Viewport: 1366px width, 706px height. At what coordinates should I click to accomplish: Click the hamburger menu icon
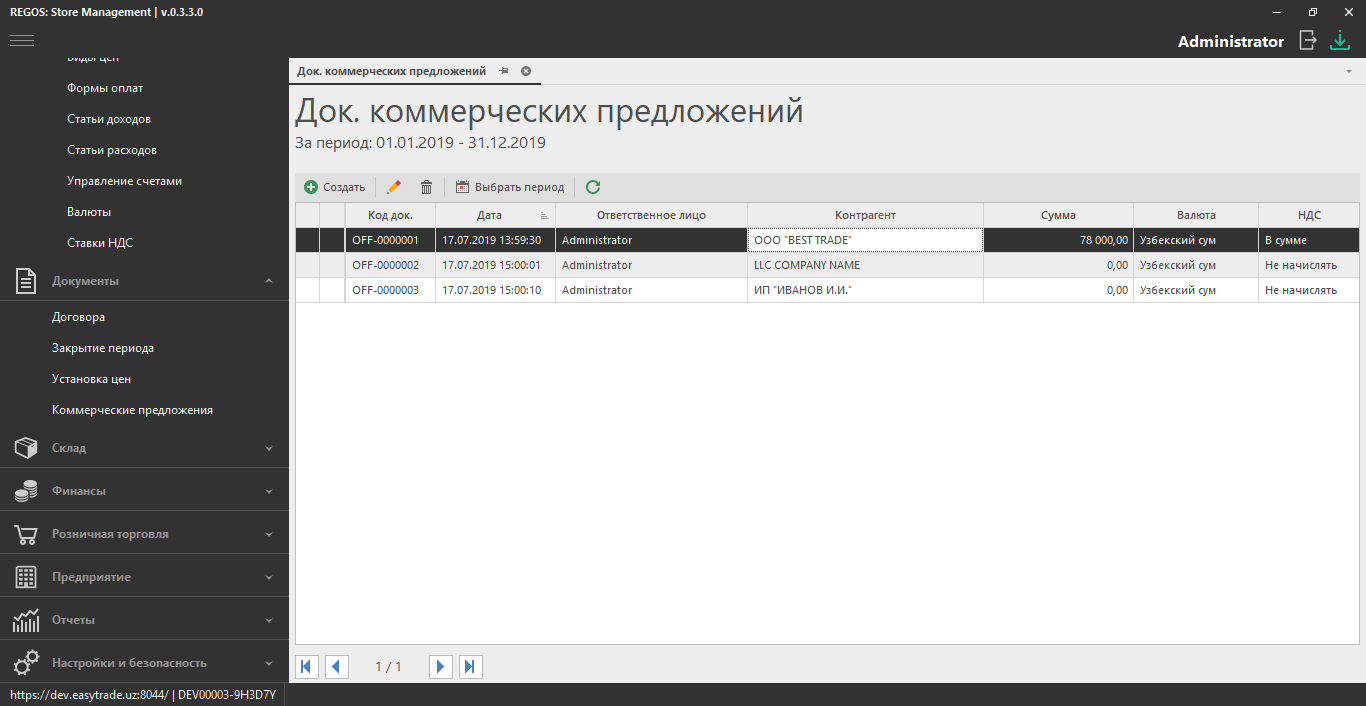pyautogui.click(x=22, y=40)
